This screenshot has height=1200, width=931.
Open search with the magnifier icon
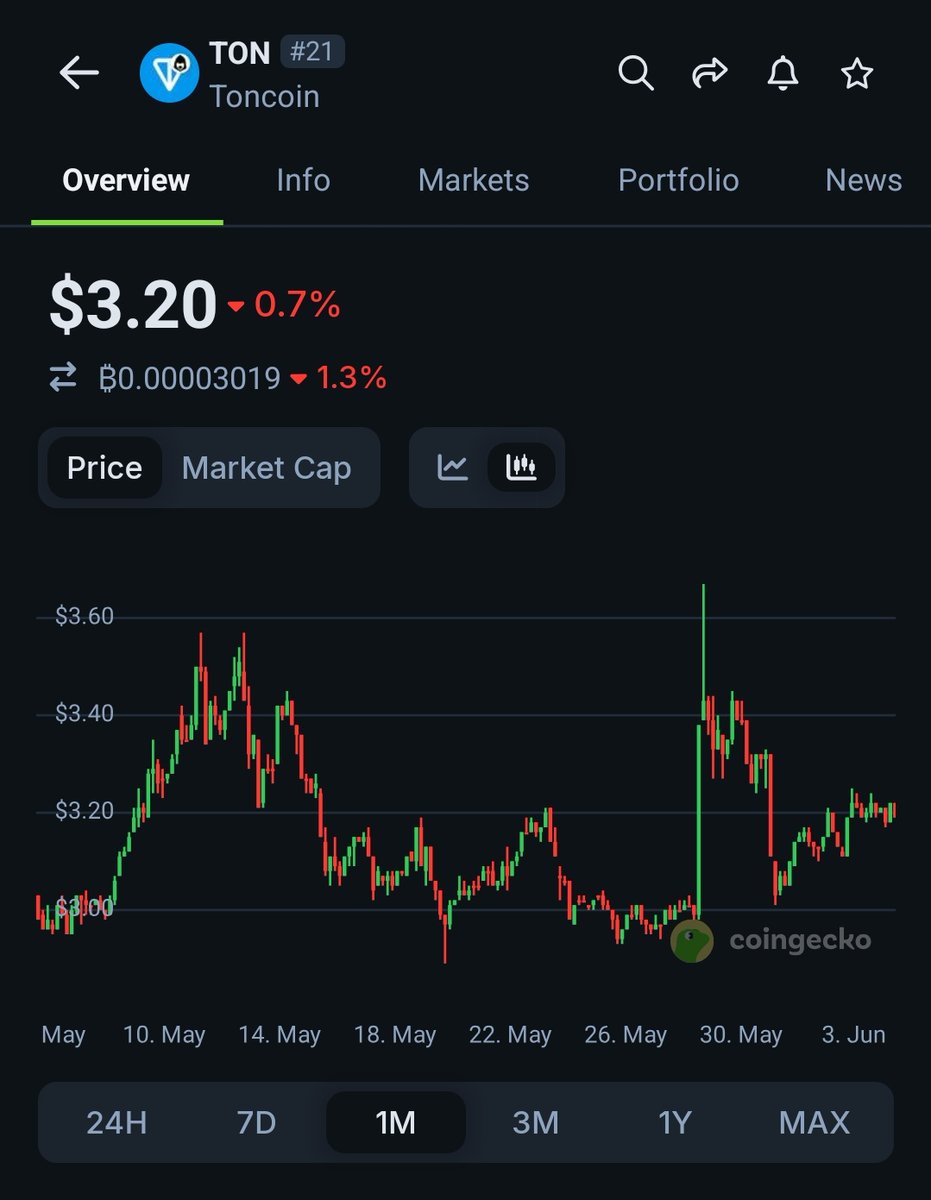click(x=635, y=73)
